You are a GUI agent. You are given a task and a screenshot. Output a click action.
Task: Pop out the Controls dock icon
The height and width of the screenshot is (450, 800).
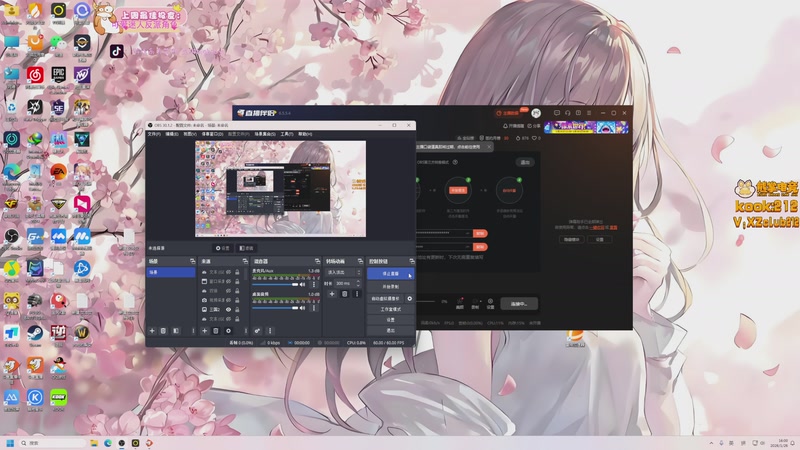[412, 261]
